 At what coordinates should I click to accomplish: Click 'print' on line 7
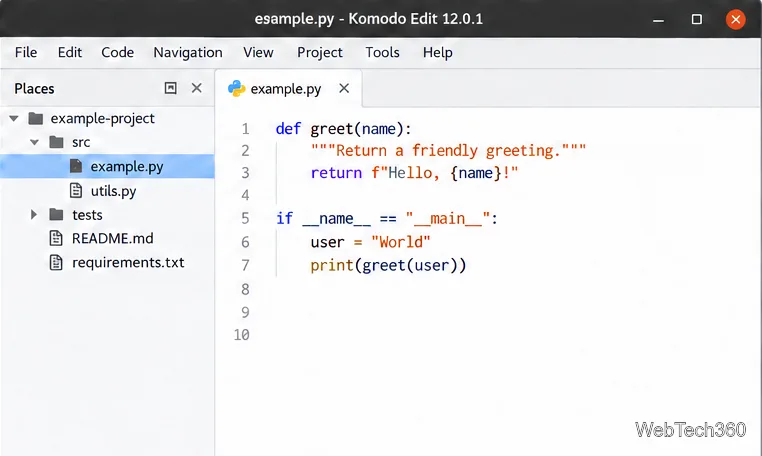tap(332, 265)
